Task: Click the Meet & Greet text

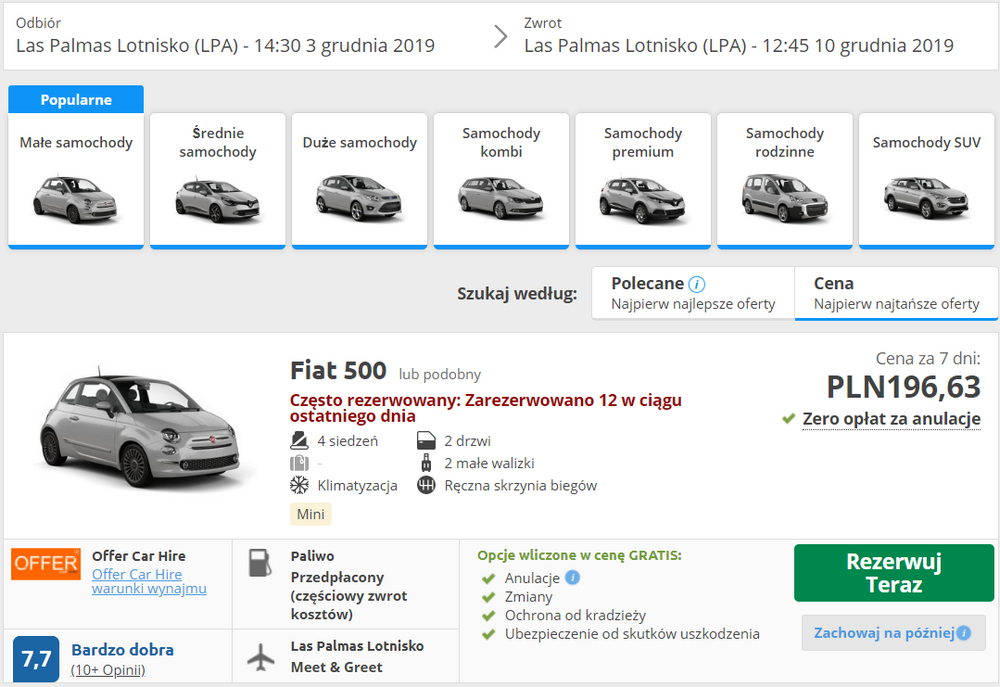Action: point(336,667)
